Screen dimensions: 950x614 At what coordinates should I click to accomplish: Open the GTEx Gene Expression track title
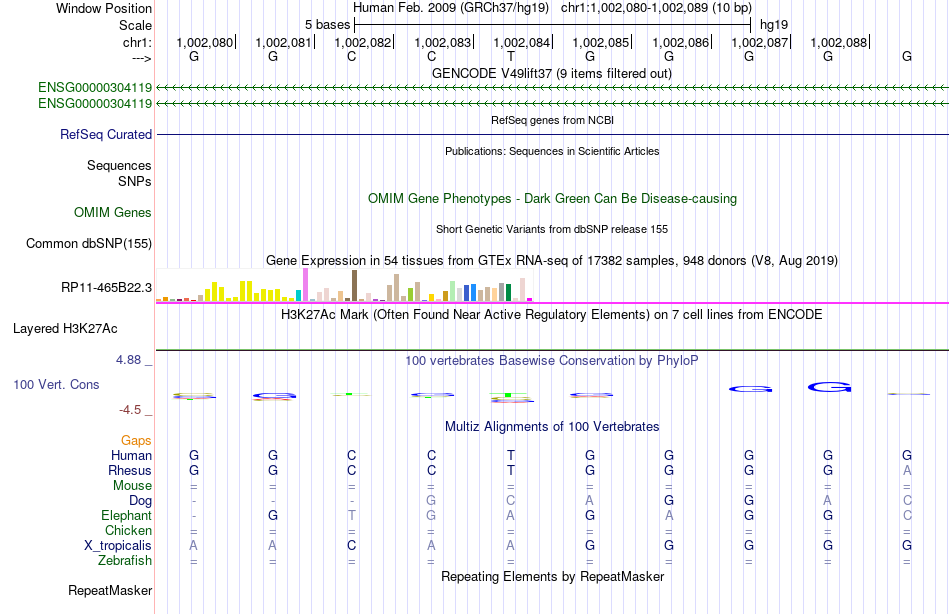point(552,261)
